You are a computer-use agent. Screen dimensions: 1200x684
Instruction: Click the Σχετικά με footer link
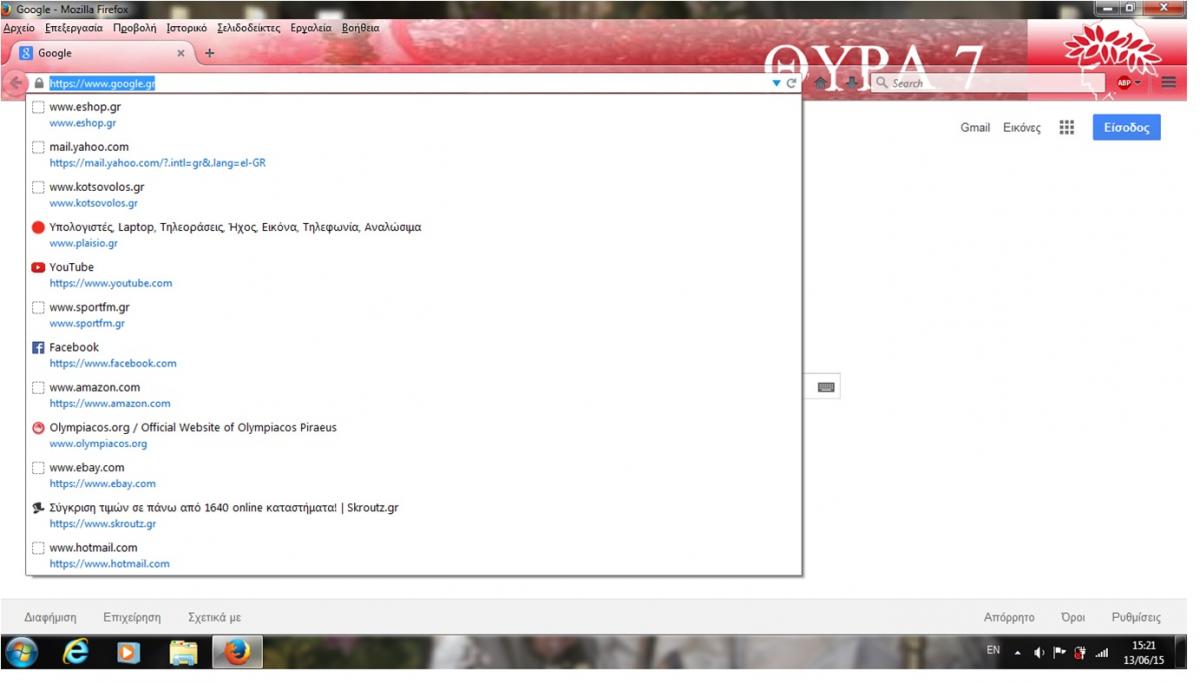(214, 617)
